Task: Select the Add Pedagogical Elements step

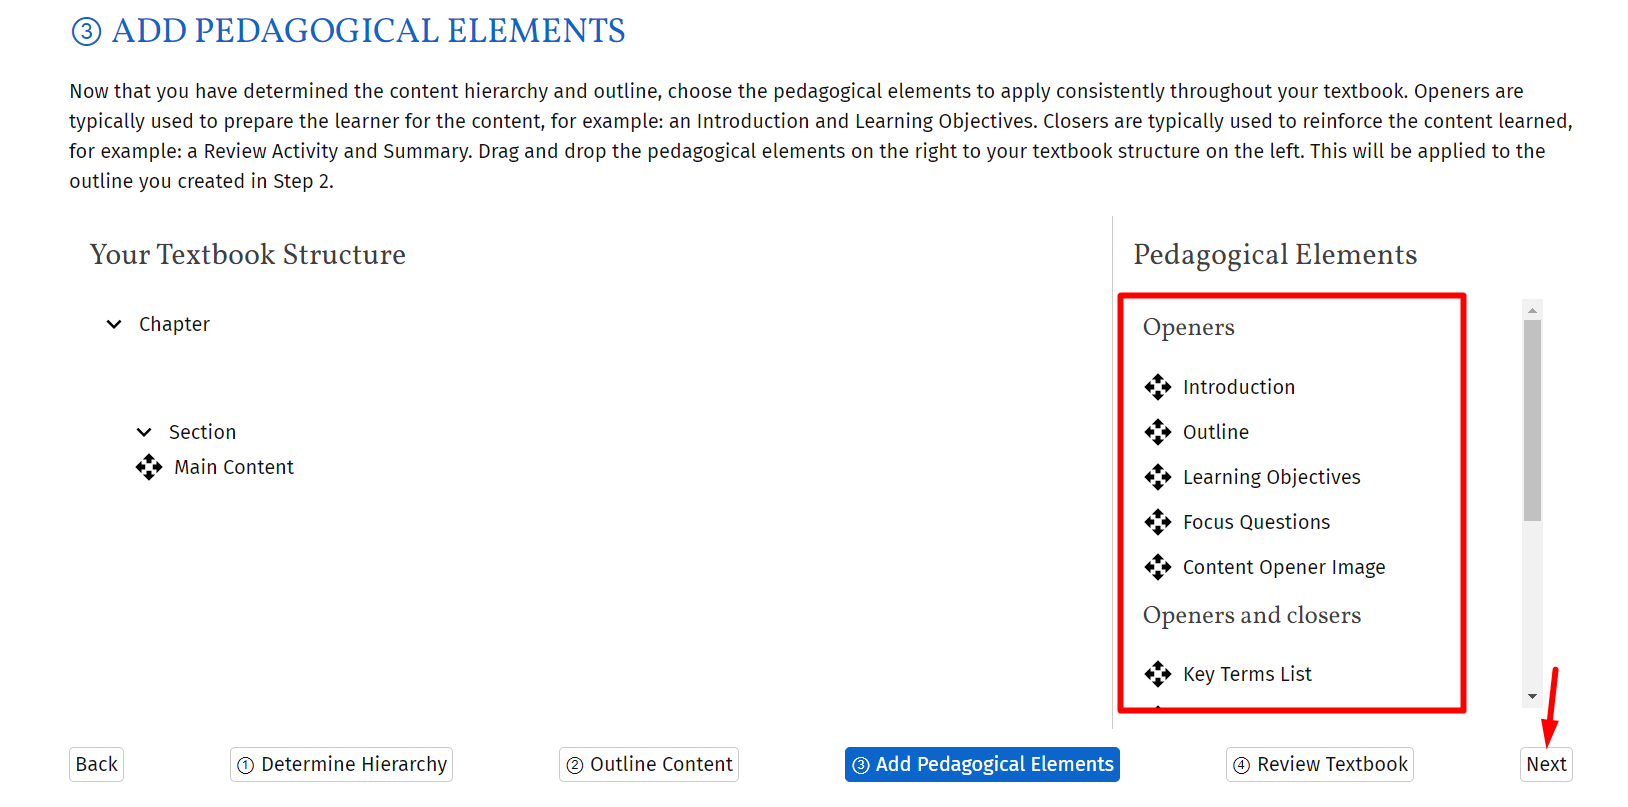Action: (x=982, y=764)
